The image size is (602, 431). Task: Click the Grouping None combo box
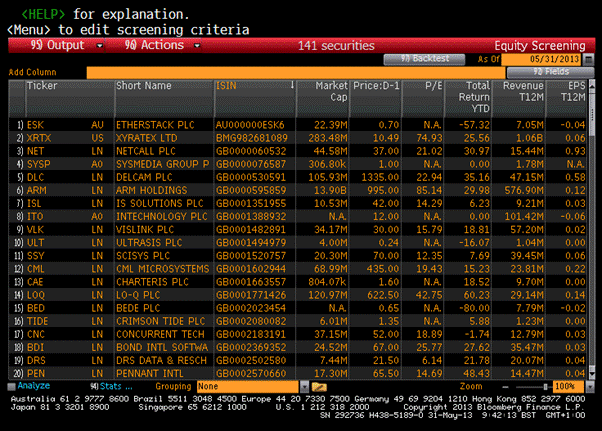(x=248, y=386)
